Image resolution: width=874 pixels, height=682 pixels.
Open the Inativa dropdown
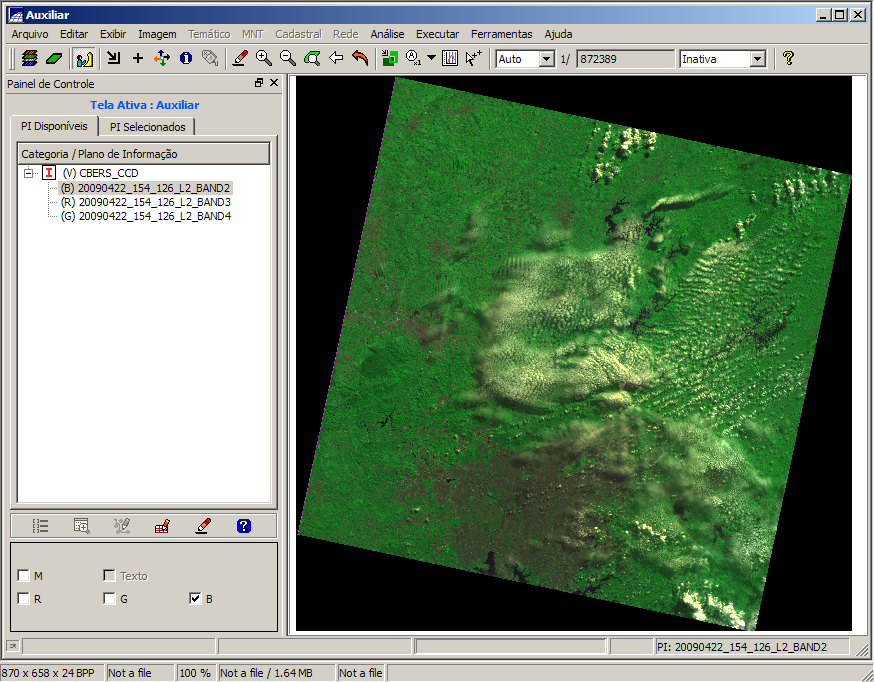click(757, 59)
